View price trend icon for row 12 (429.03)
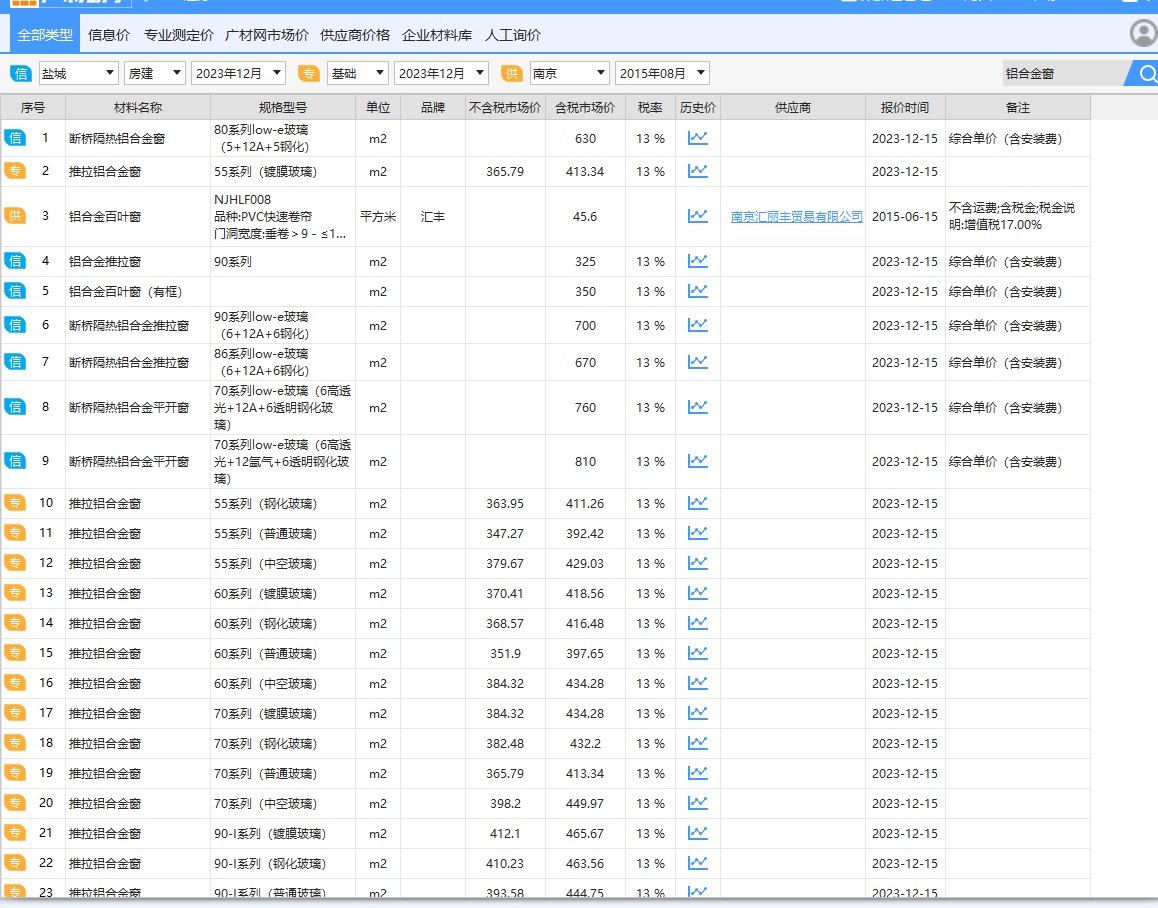The image size is (1158, 908). pos(698,563)
